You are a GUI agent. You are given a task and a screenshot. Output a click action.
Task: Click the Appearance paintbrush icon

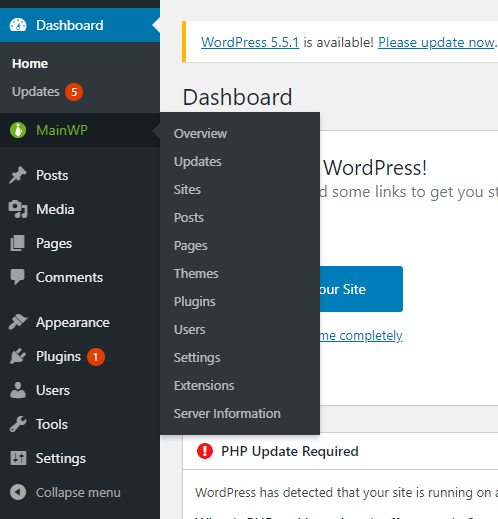pyautogui.click(x=18, y=322)
